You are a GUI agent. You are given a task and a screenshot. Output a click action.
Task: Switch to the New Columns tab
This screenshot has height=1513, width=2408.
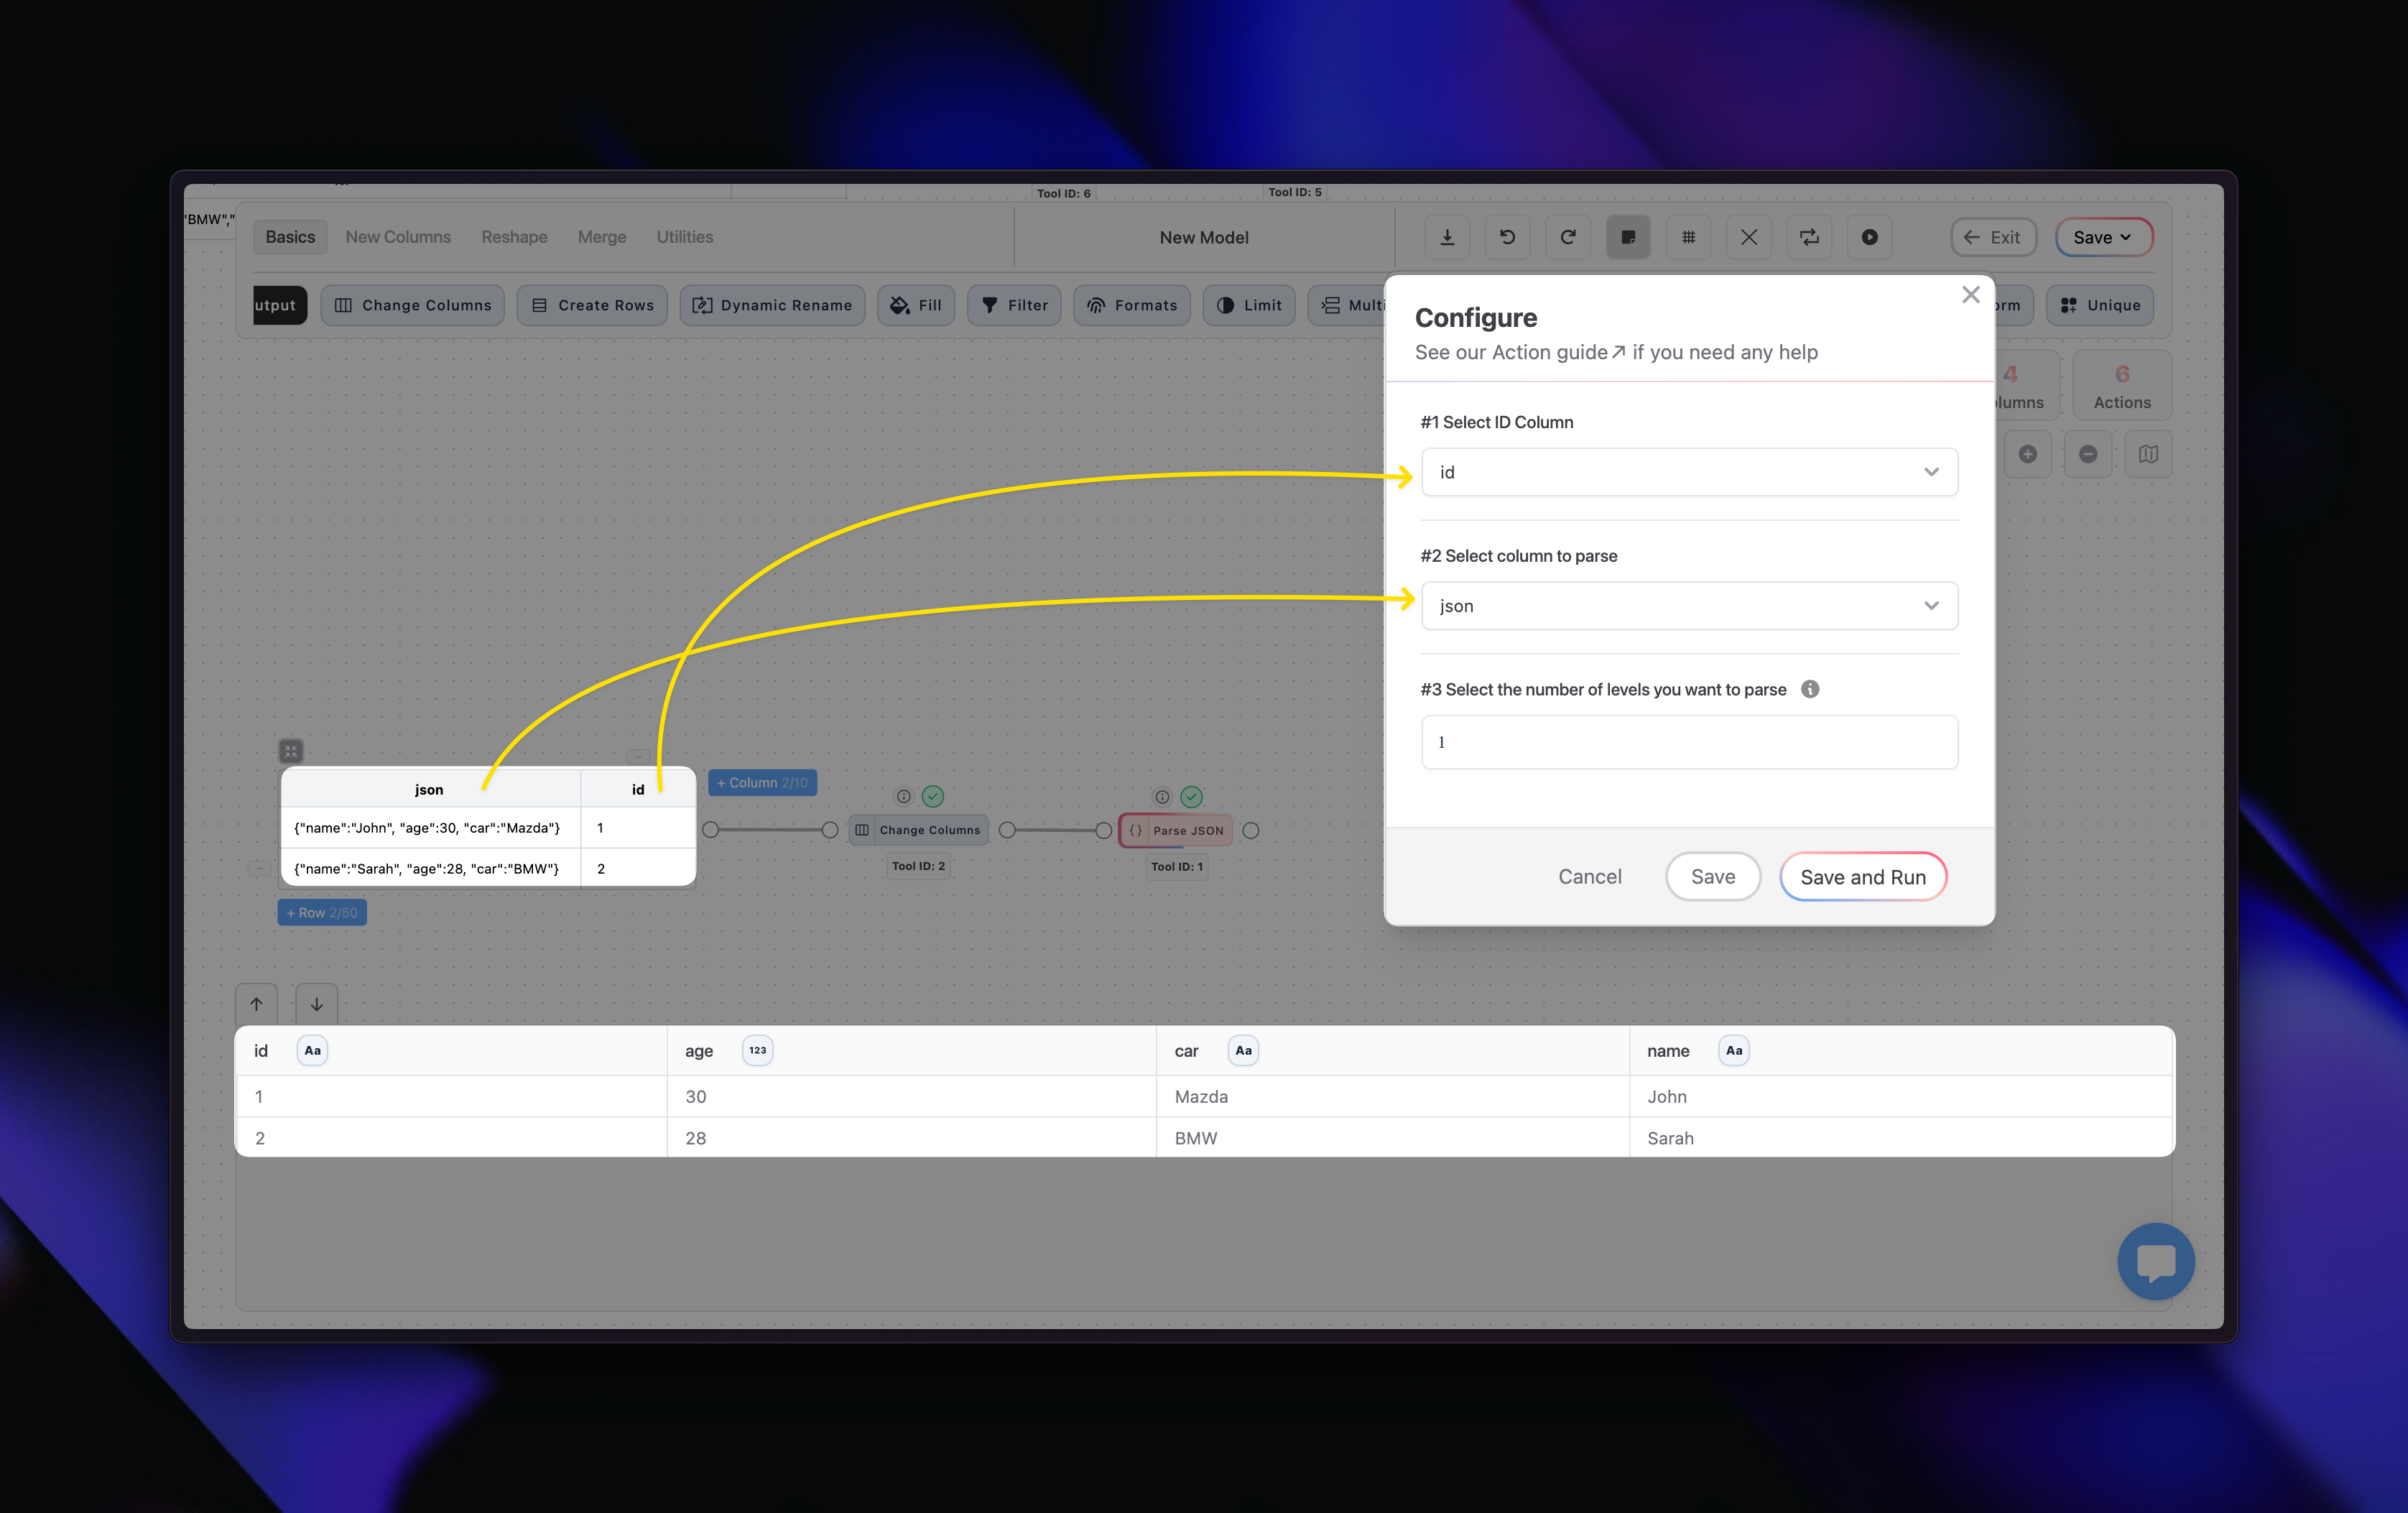(x=398, y=237)
